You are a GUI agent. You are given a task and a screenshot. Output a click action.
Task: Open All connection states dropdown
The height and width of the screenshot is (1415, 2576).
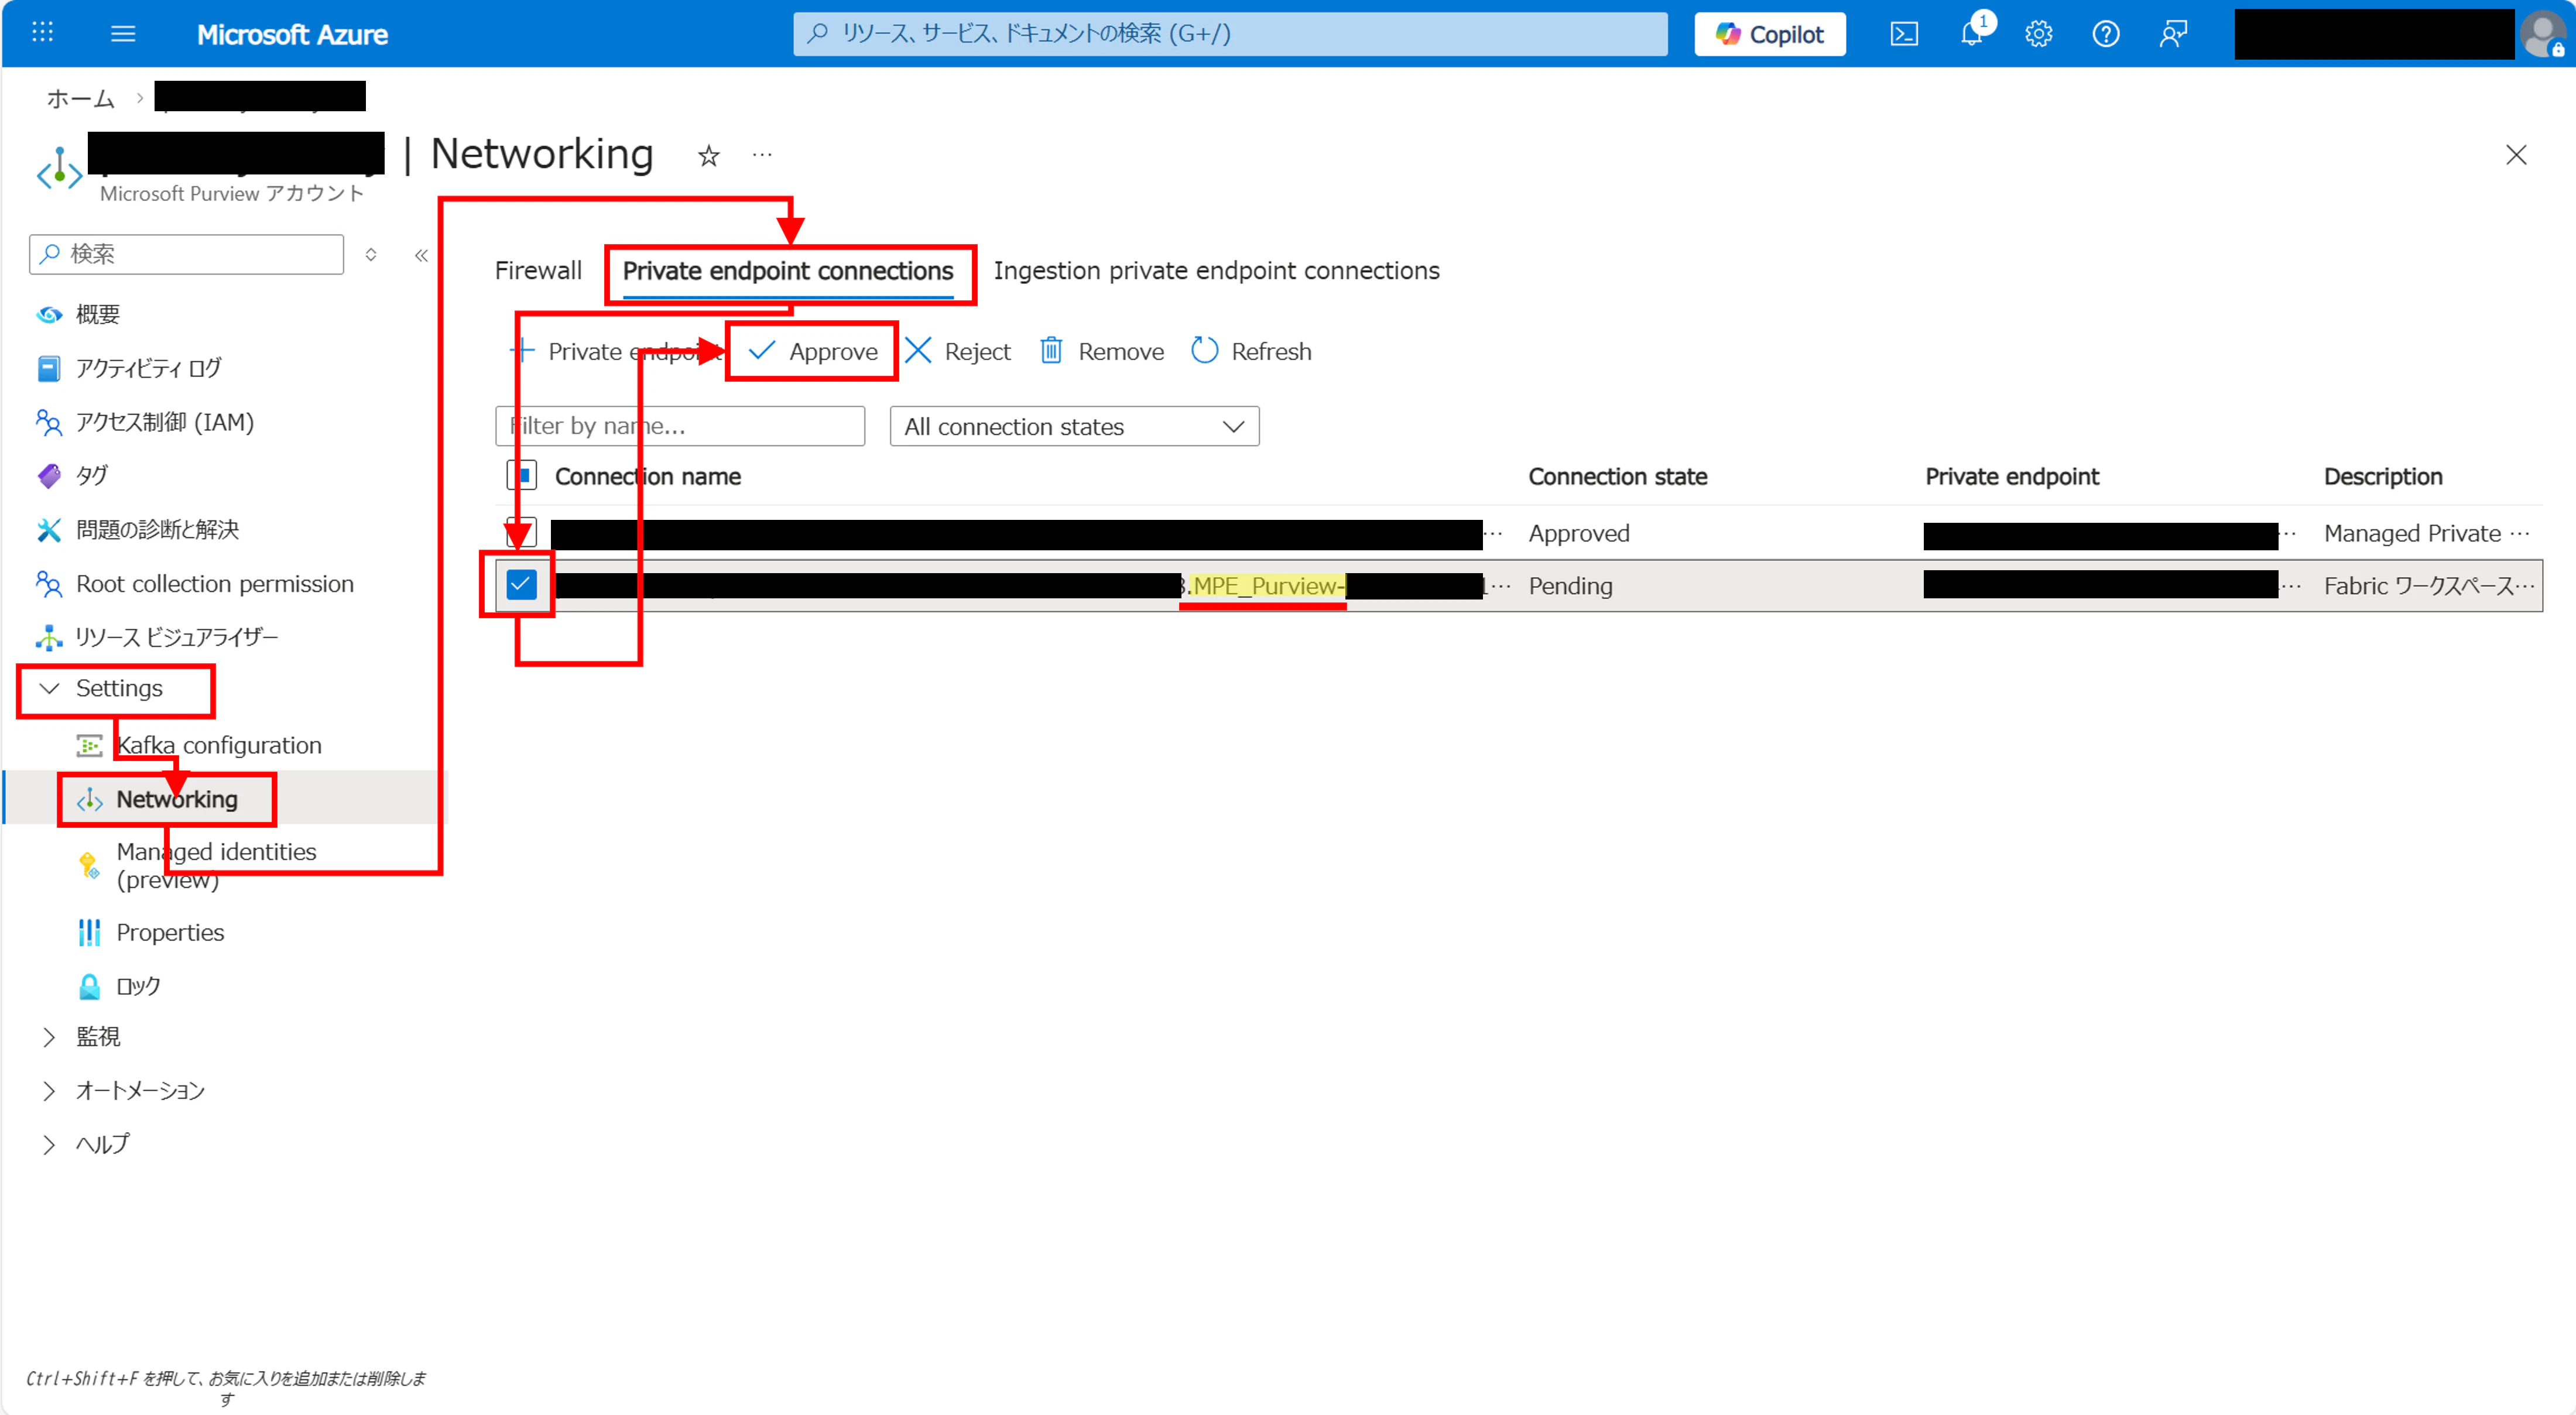[x=1073, y=427]
